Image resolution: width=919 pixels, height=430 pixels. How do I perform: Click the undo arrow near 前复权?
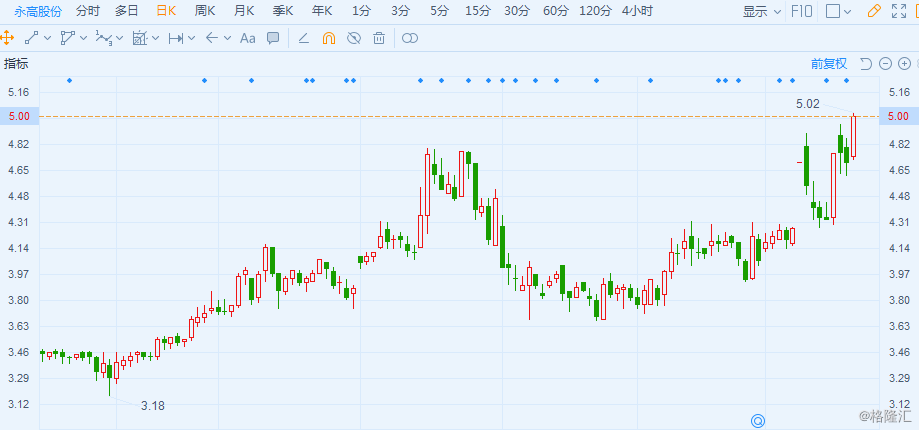[x=866, y=64]
